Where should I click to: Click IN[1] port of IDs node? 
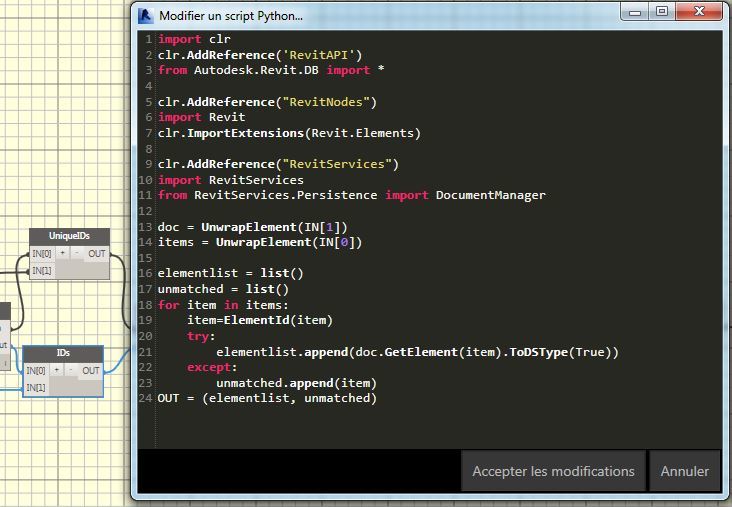pos(36,387)
